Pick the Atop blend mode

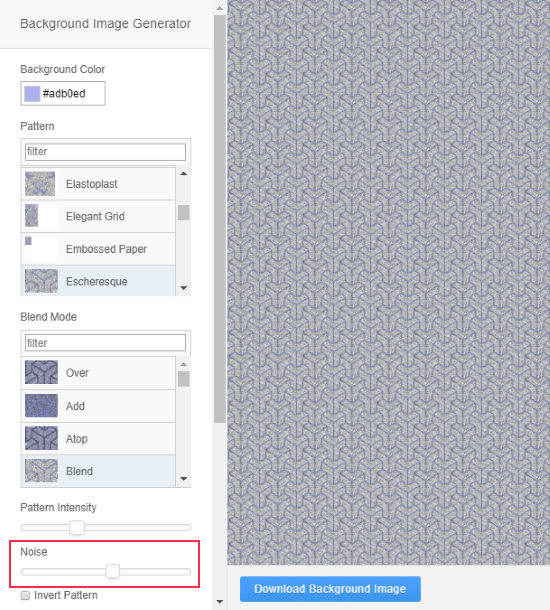[98, 438]
